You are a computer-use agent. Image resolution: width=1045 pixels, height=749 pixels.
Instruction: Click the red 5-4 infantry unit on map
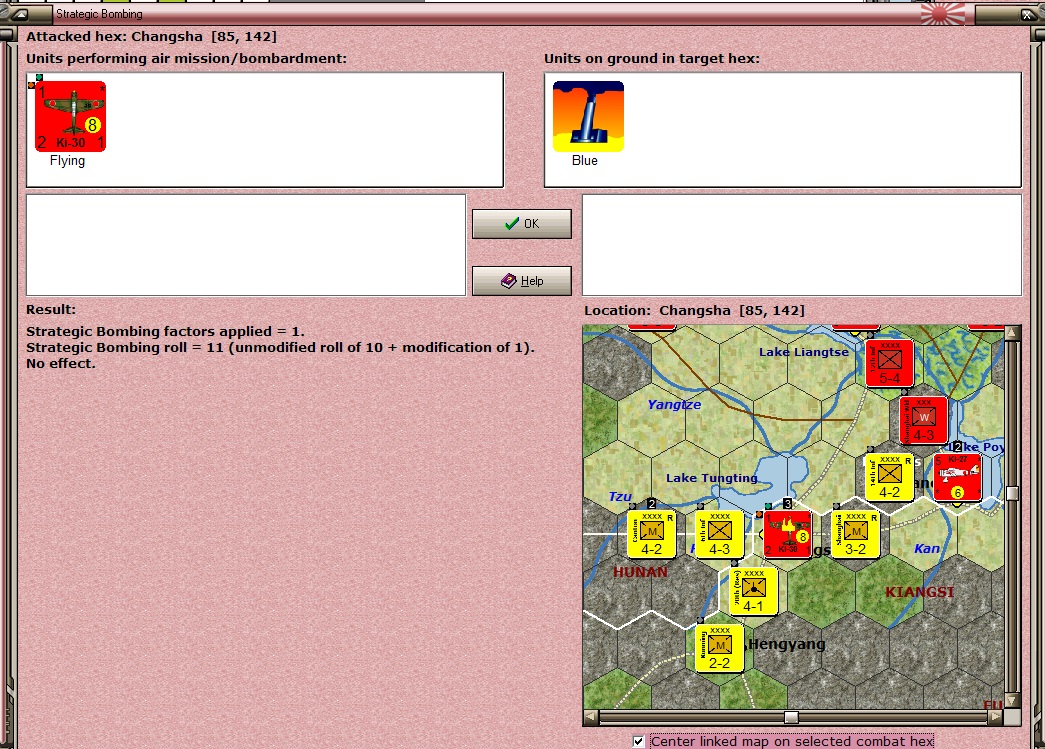click(x=890, y=363)
